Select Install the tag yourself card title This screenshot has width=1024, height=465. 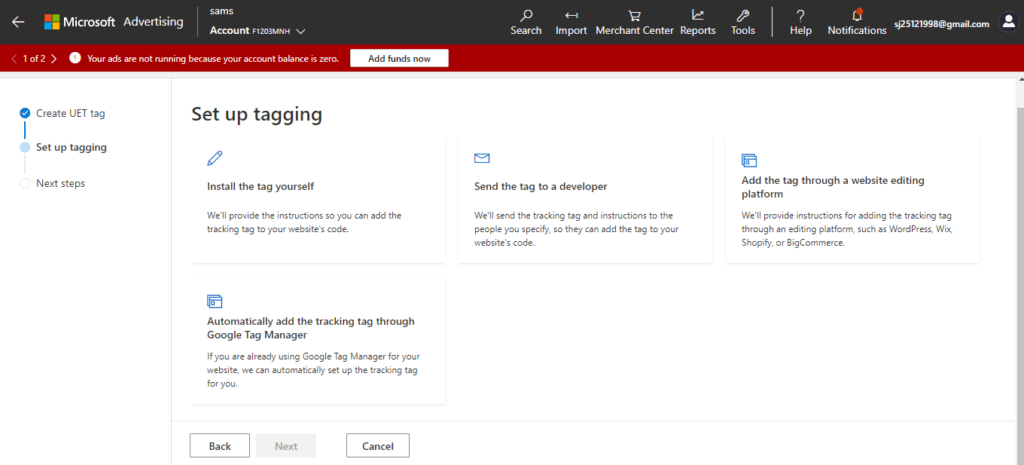[261, 186]
